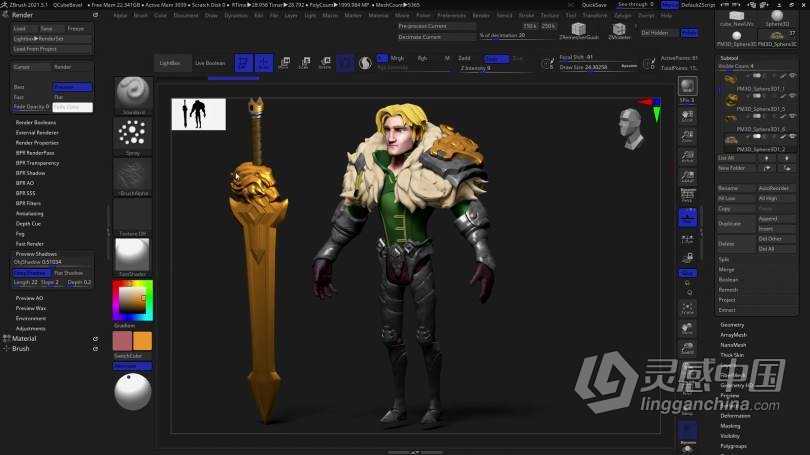This screenshot has height=455, width=810.
Task: Adjust the Draw Size slider
Action: (598, 68)
